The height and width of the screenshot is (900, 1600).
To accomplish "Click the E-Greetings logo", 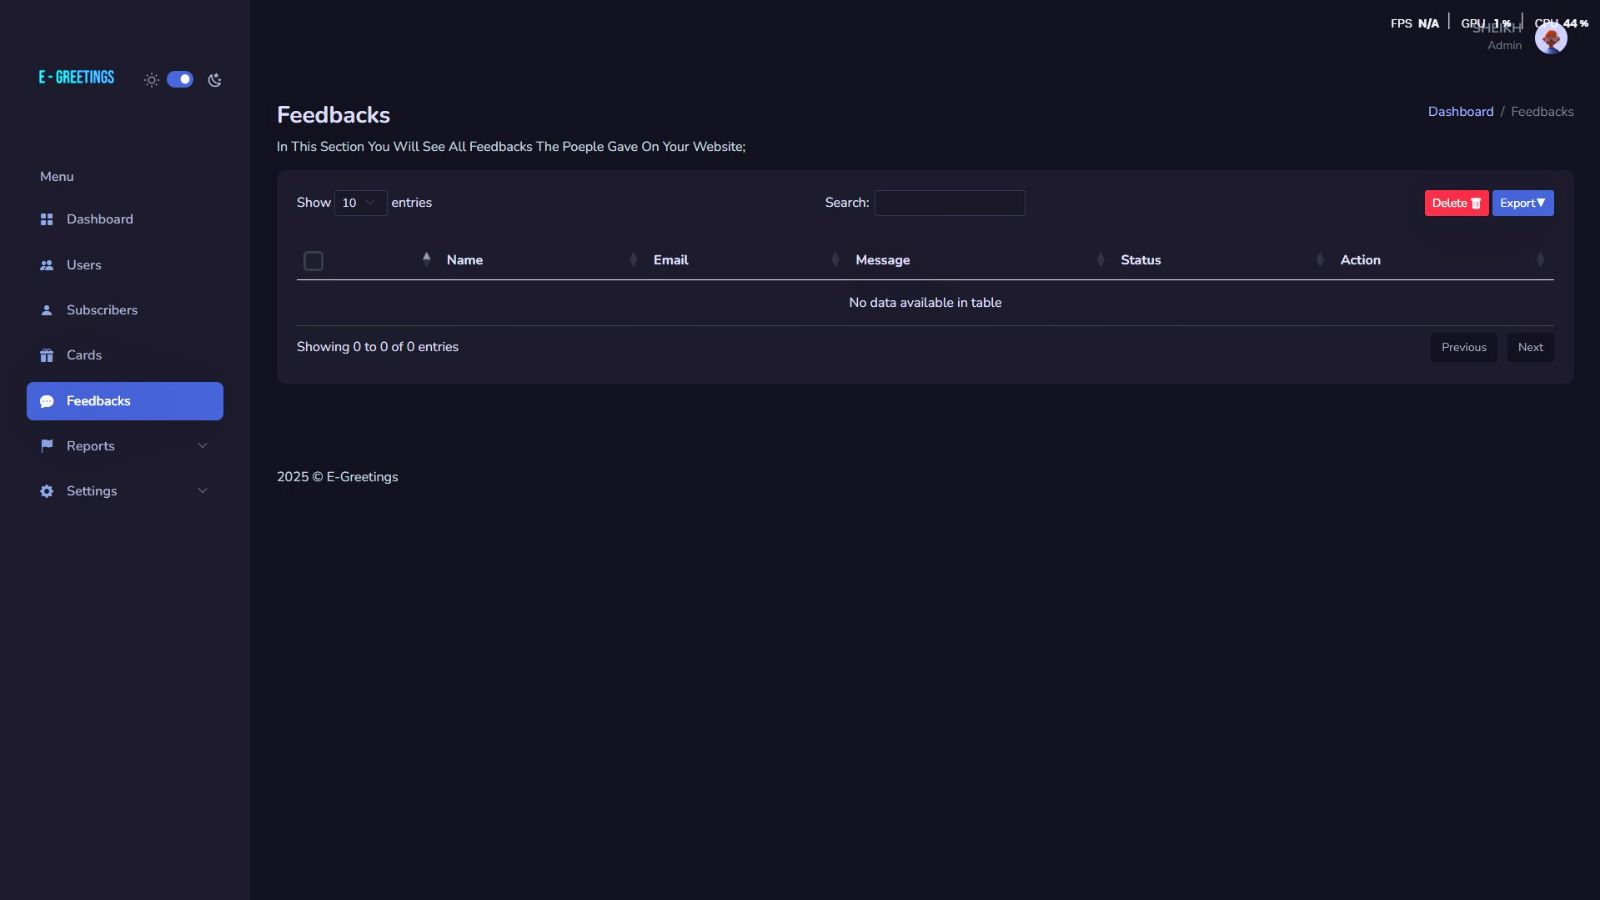I will [x=76, y=77].
